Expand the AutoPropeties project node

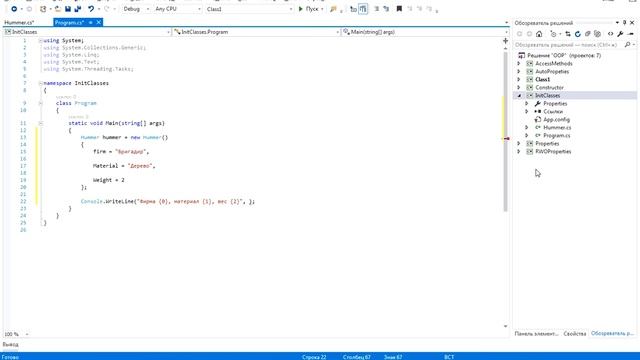pos(519,71)
